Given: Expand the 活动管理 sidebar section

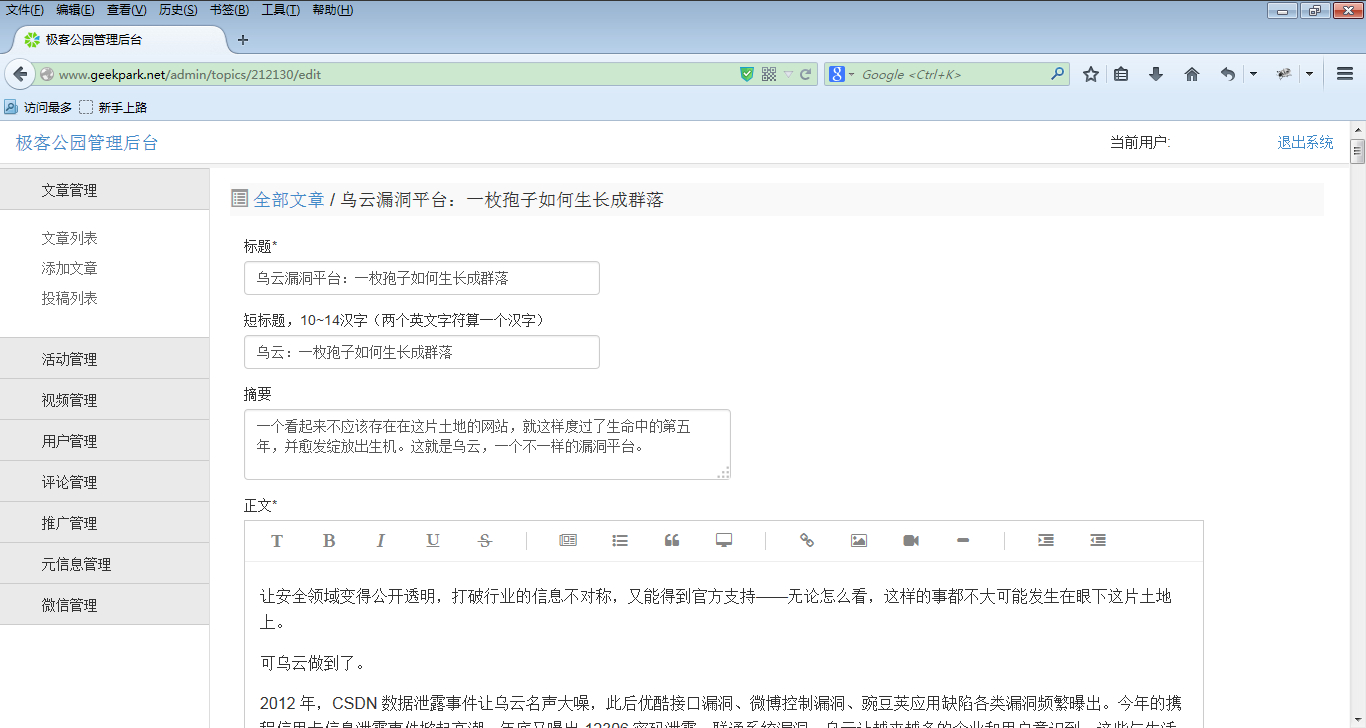Looking at the screenshot, I should 105,359.
